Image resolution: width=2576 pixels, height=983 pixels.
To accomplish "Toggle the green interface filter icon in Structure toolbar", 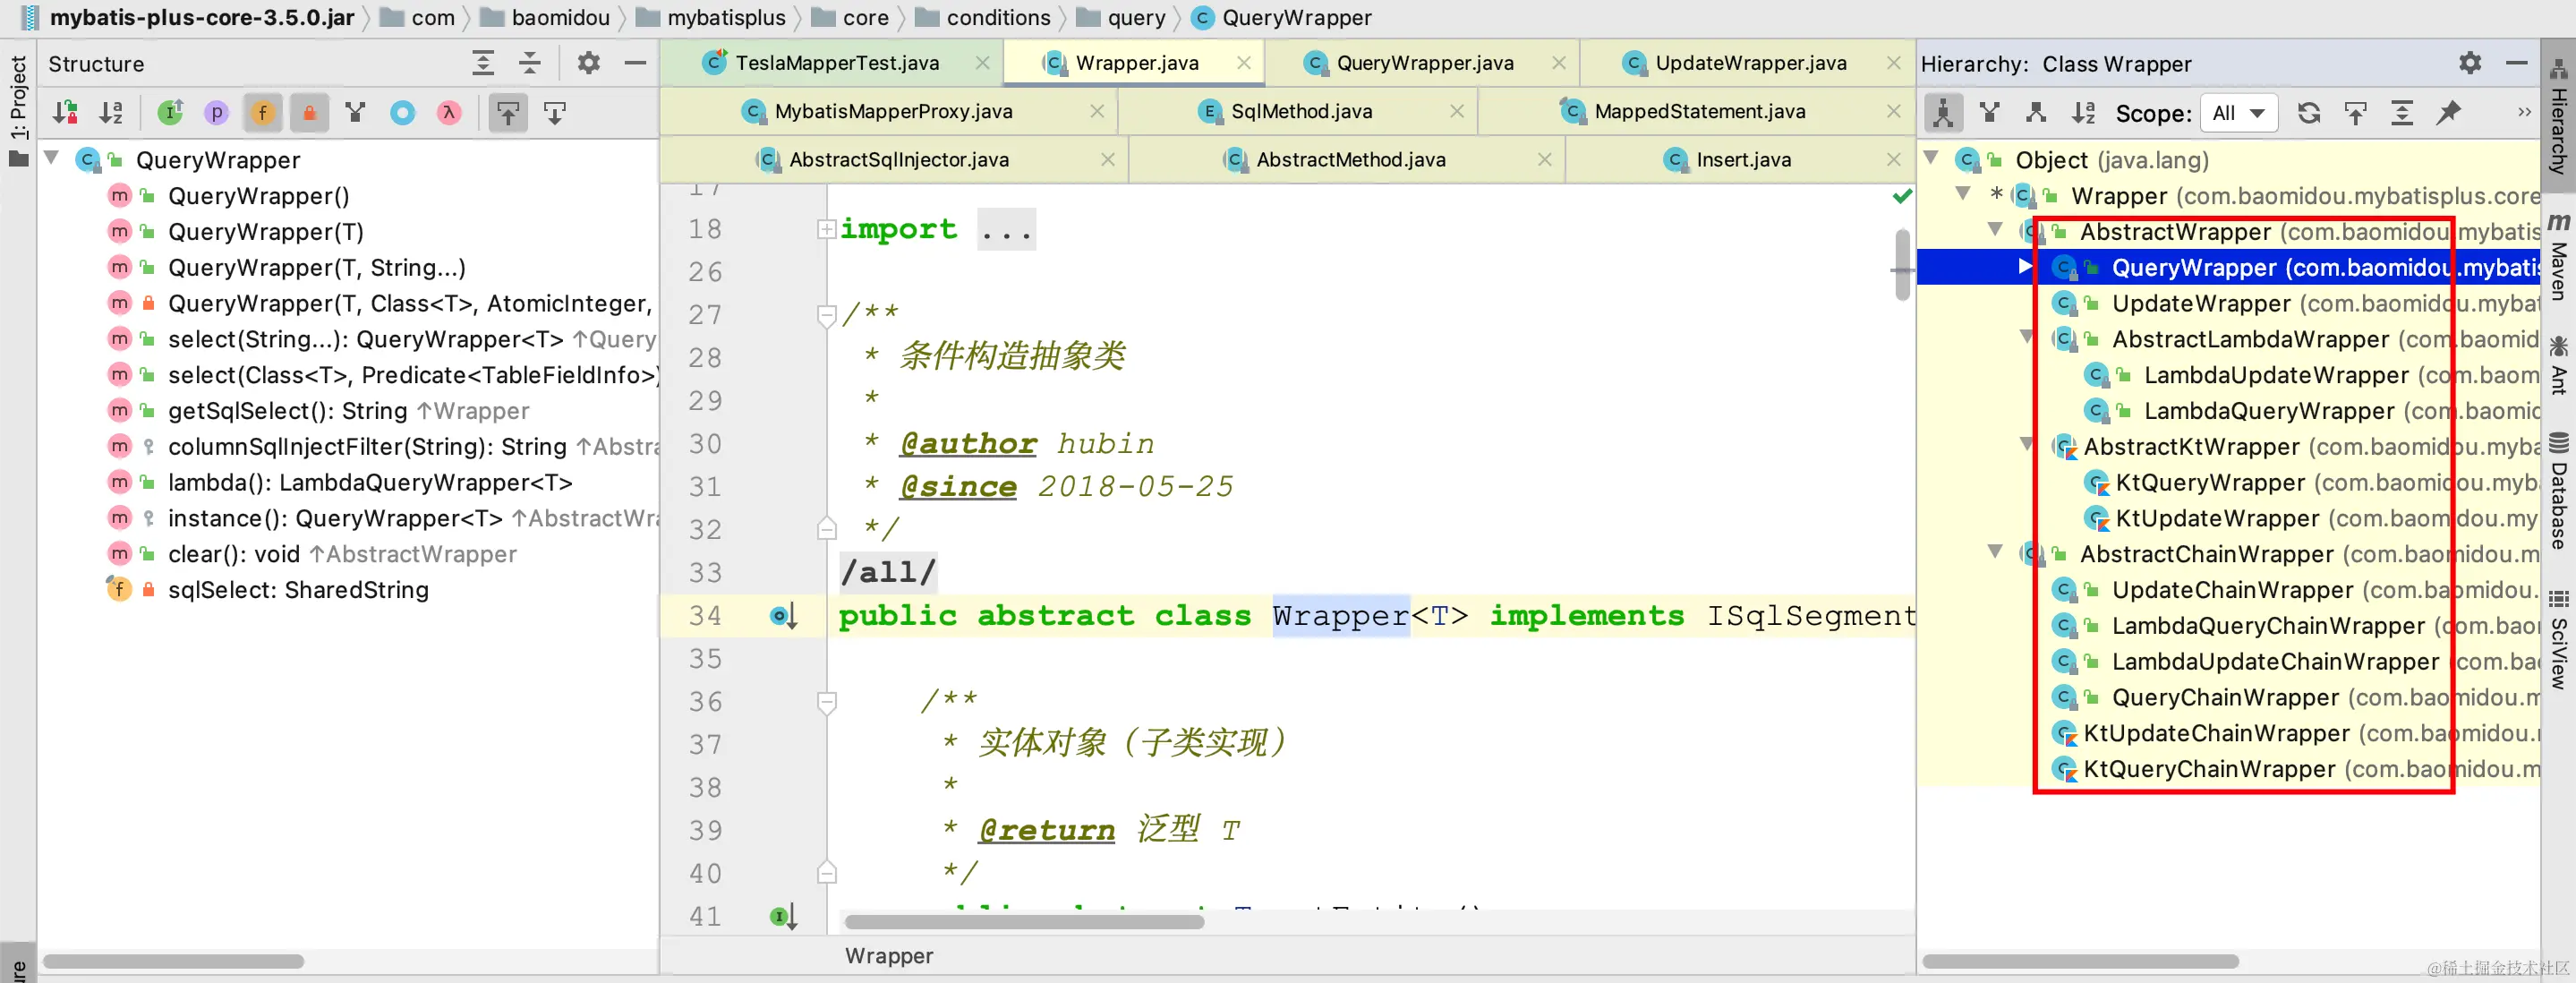I will coord(170,113).
